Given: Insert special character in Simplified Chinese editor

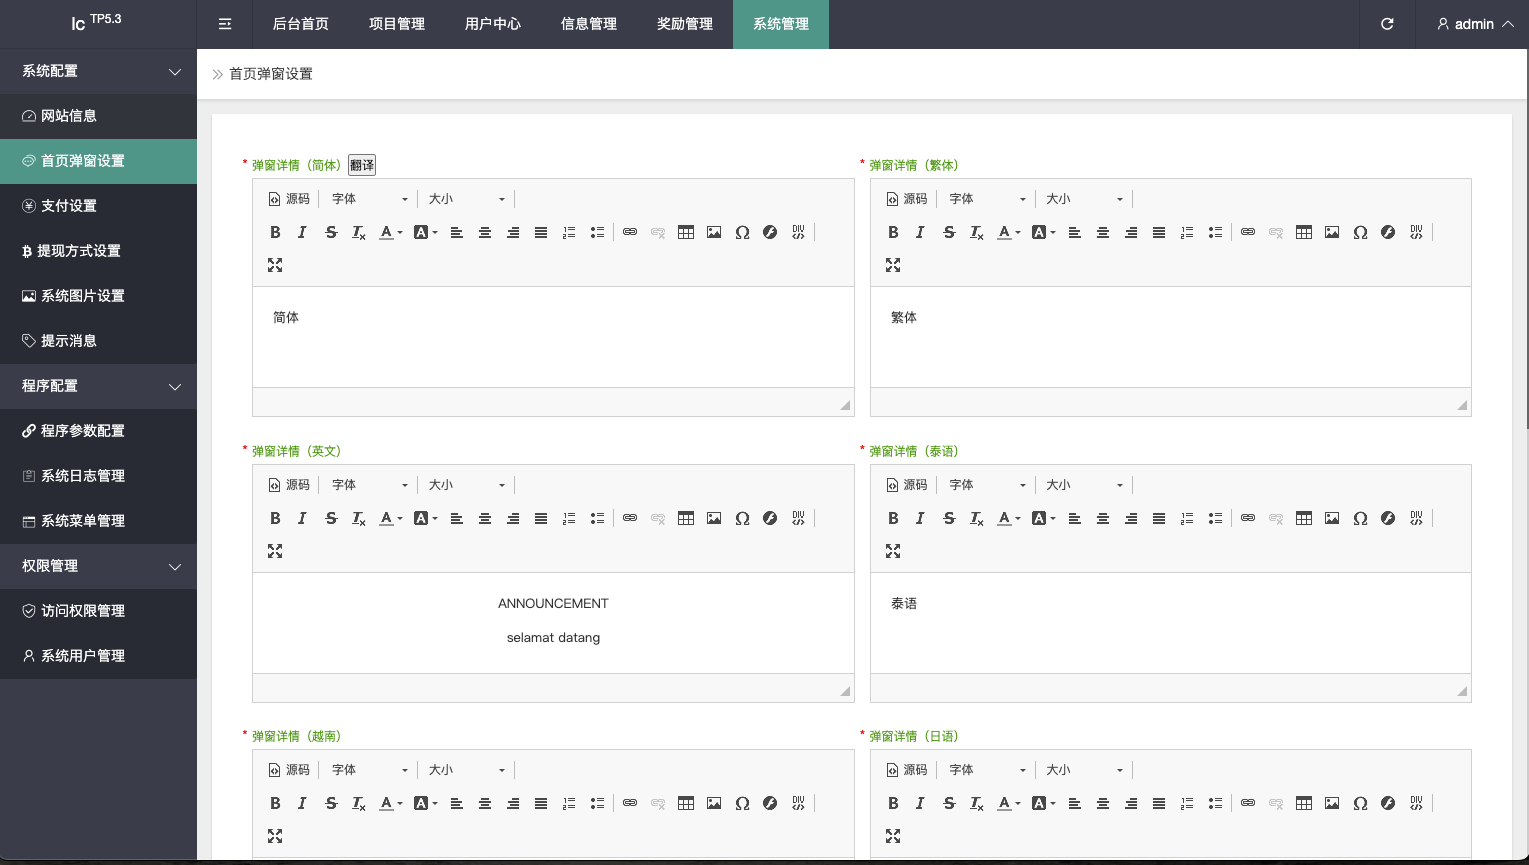Looking at the screenshot, I should pos(742,232).
